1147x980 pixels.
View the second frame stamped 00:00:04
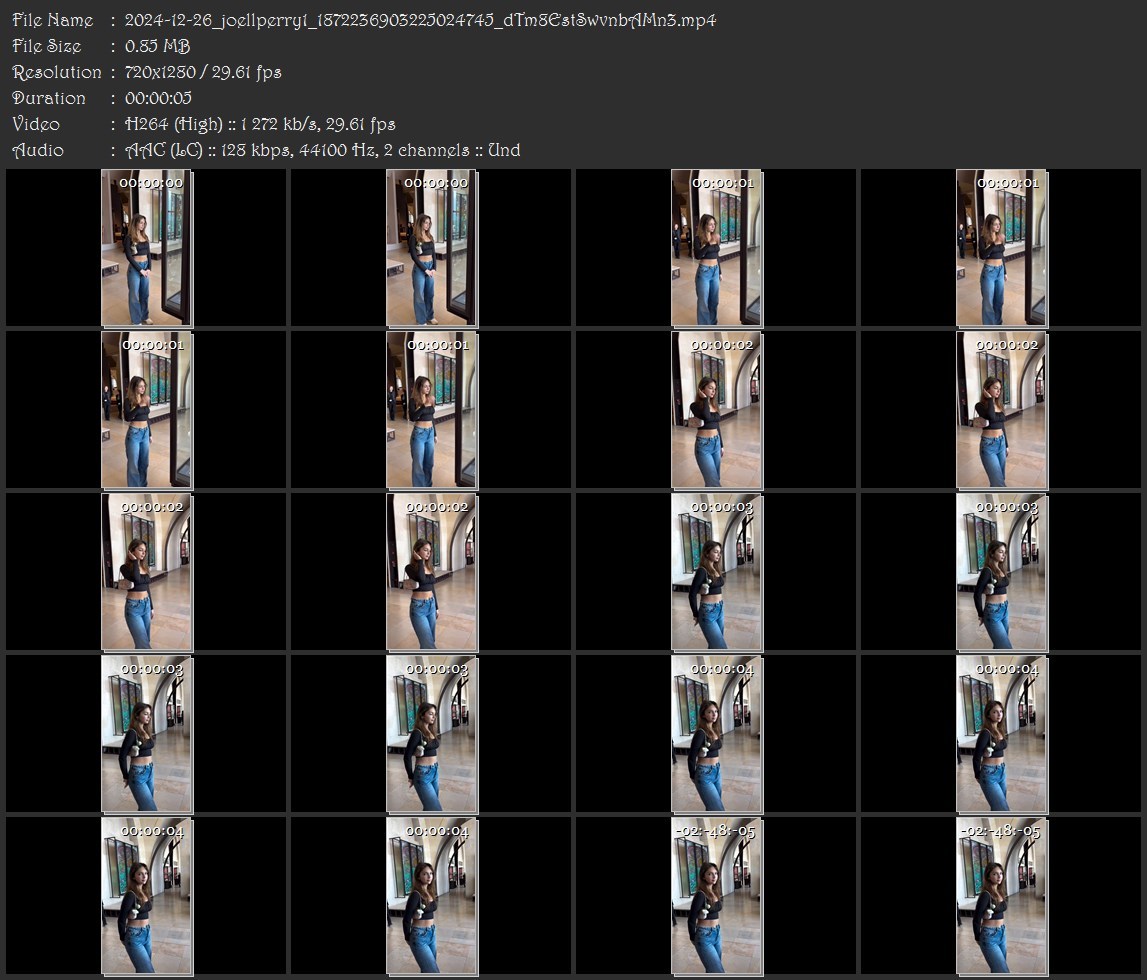click(1001, 734)
